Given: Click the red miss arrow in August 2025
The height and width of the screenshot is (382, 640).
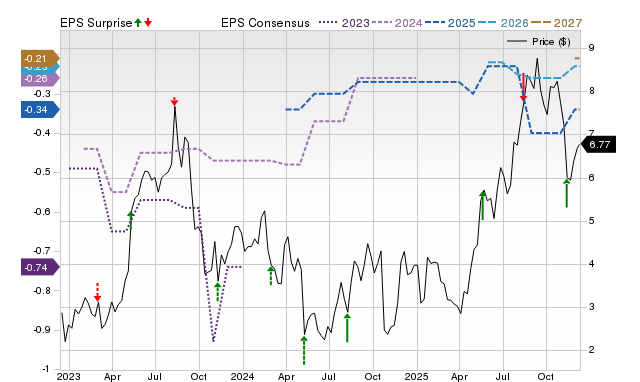Looking at the screenshot, I should 523,87.
